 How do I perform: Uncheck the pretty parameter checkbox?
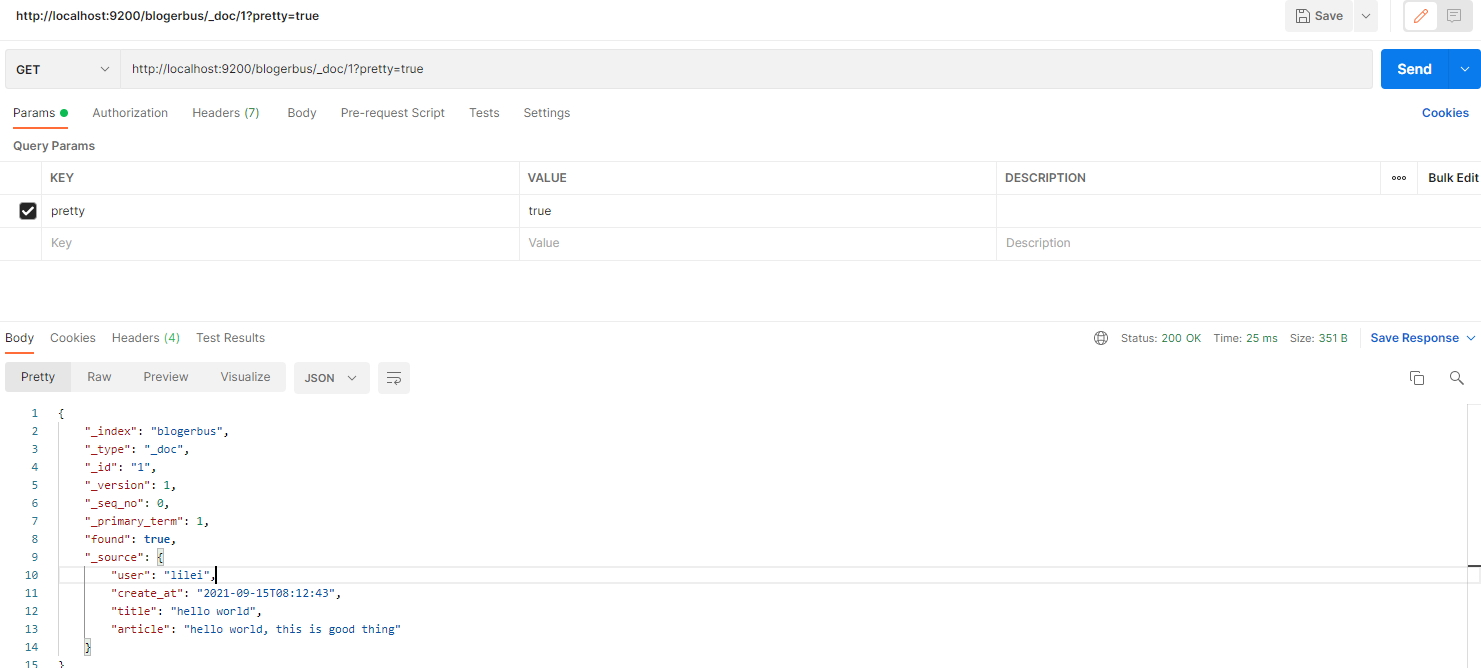pyautogui.click(x=28, y=211)
